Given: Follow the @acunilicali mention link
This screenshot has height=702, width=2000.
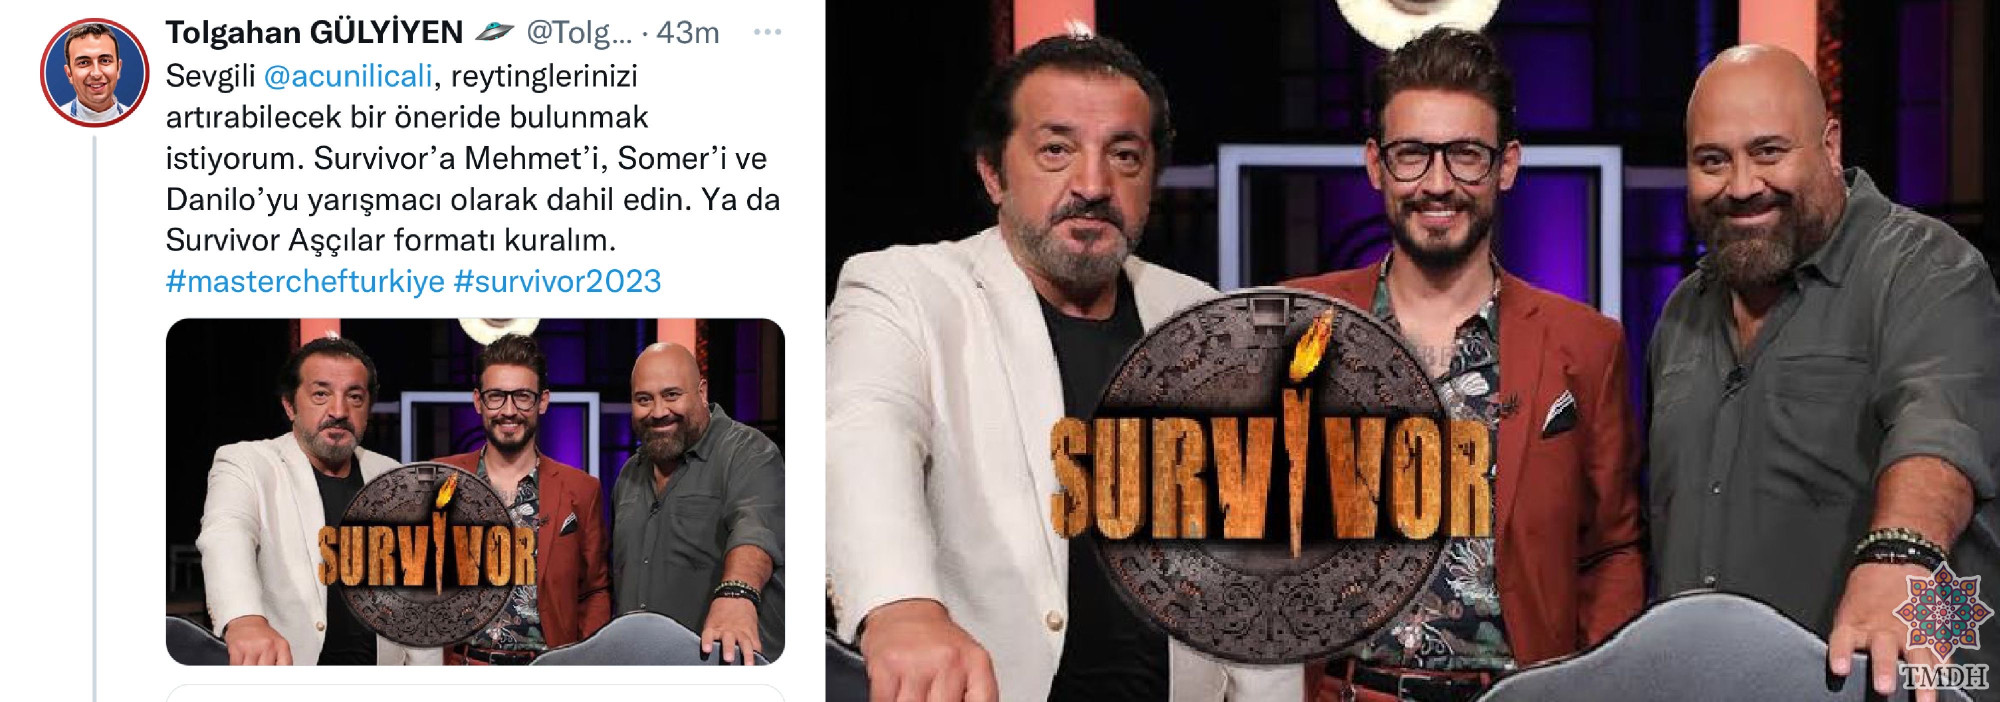Looking at the screenshot, I should pyautogui.click(x=348, y=76).
